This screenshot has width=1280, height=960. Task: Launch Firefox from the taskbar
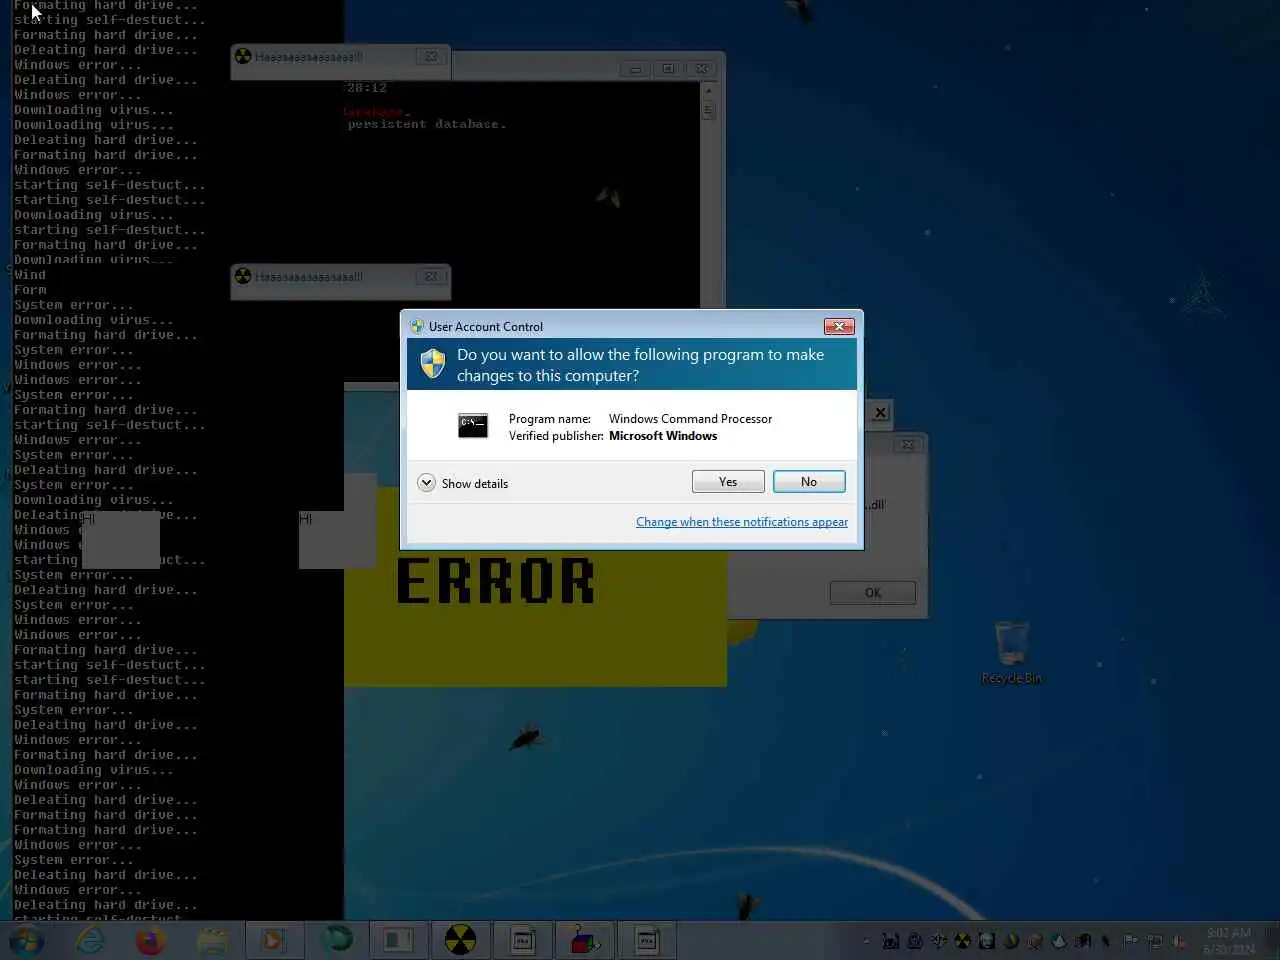tap(151, 941)
